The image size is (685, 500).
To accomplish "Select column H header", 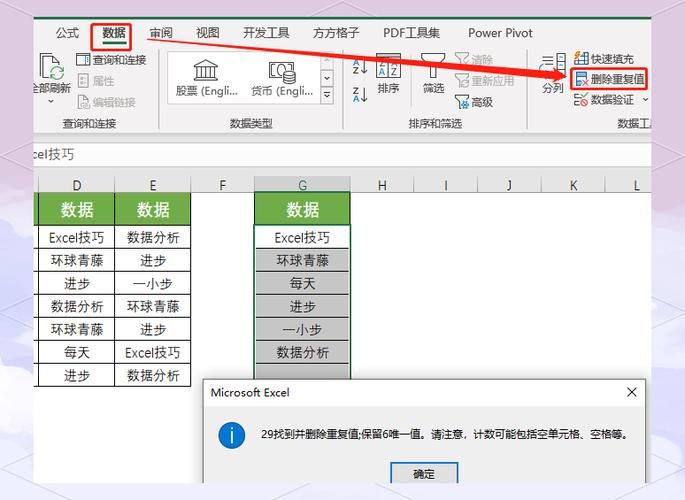I will [x=382, y=185].
